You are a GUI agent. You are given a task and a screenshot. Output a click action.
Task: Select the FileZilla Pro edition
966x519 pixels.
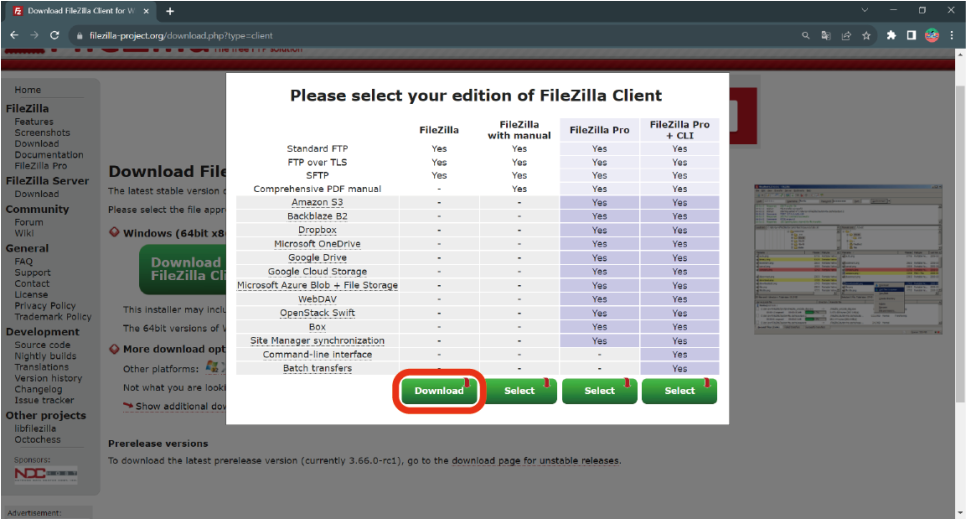tap(599, 391)
